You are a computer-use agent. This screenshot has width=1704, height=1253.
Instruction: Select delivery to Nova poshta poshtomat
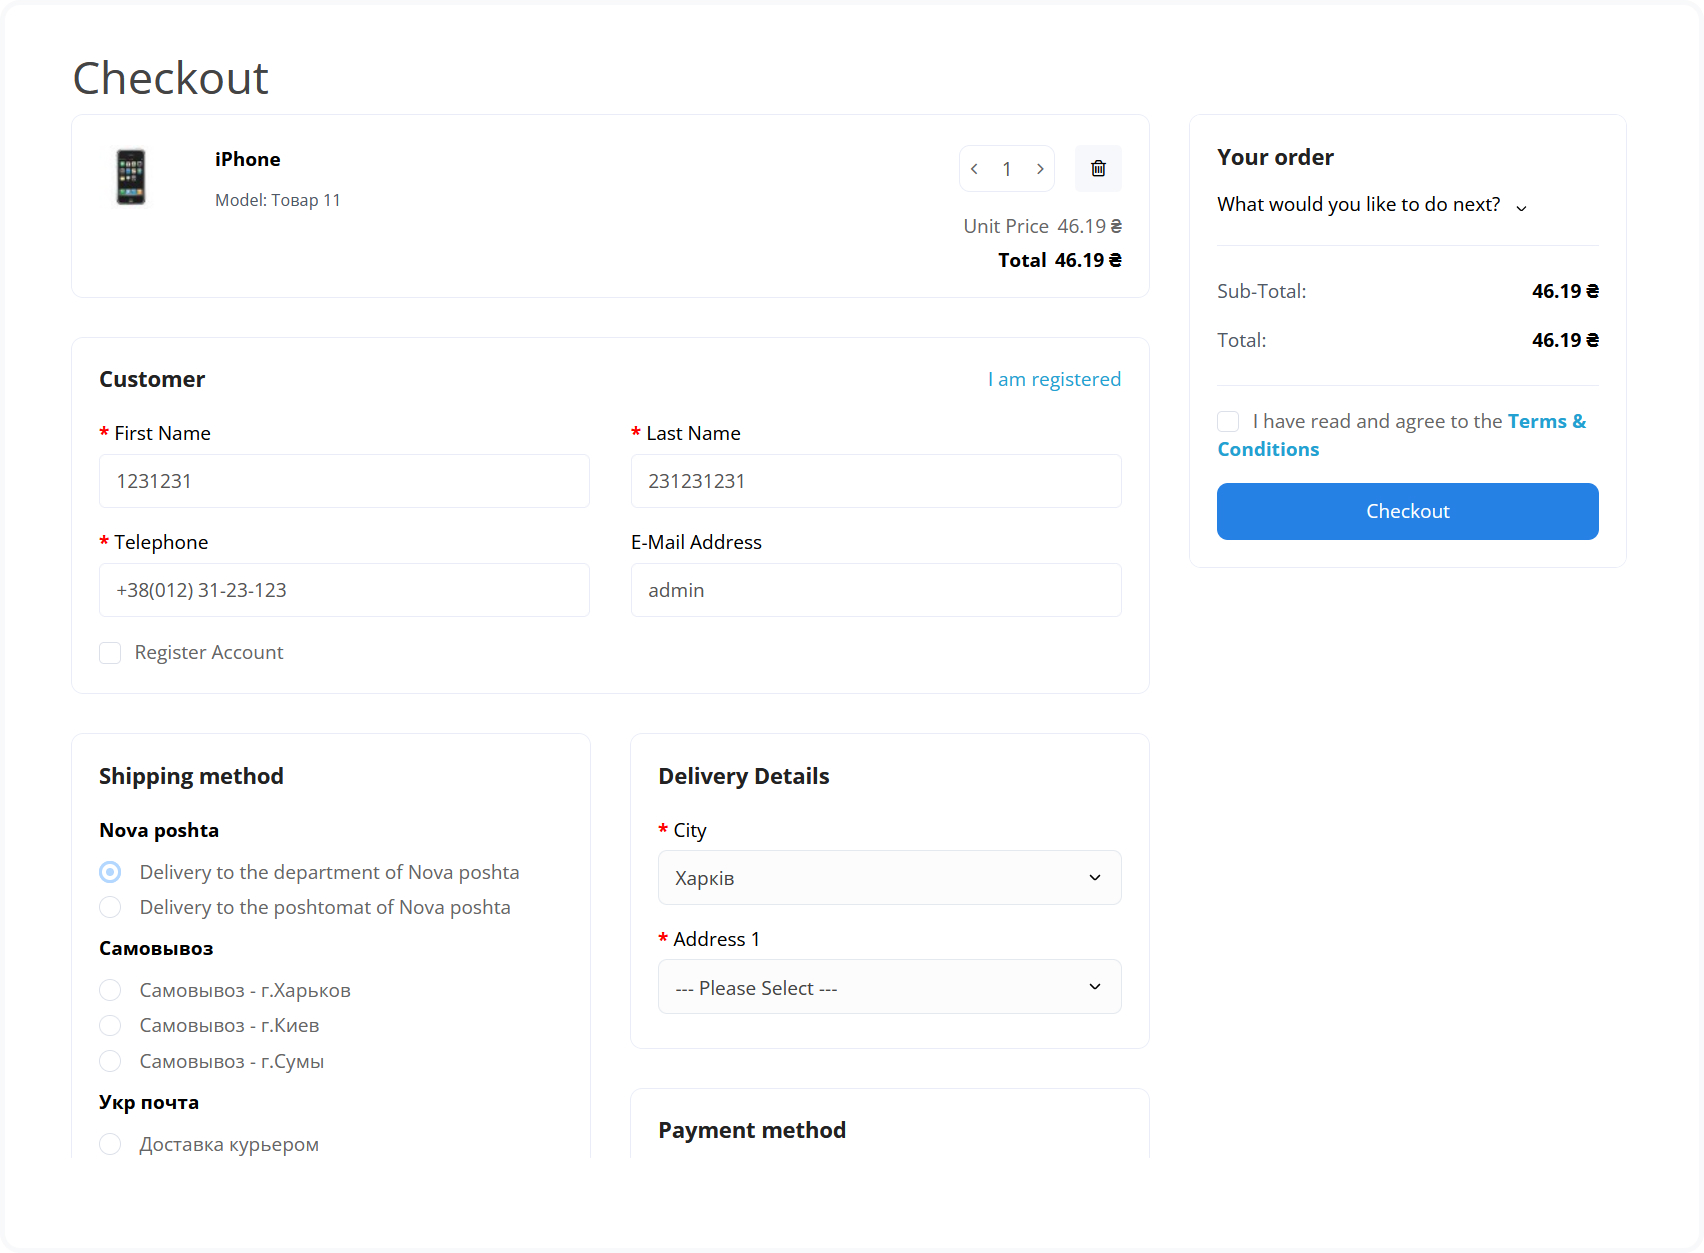[110, 907]
